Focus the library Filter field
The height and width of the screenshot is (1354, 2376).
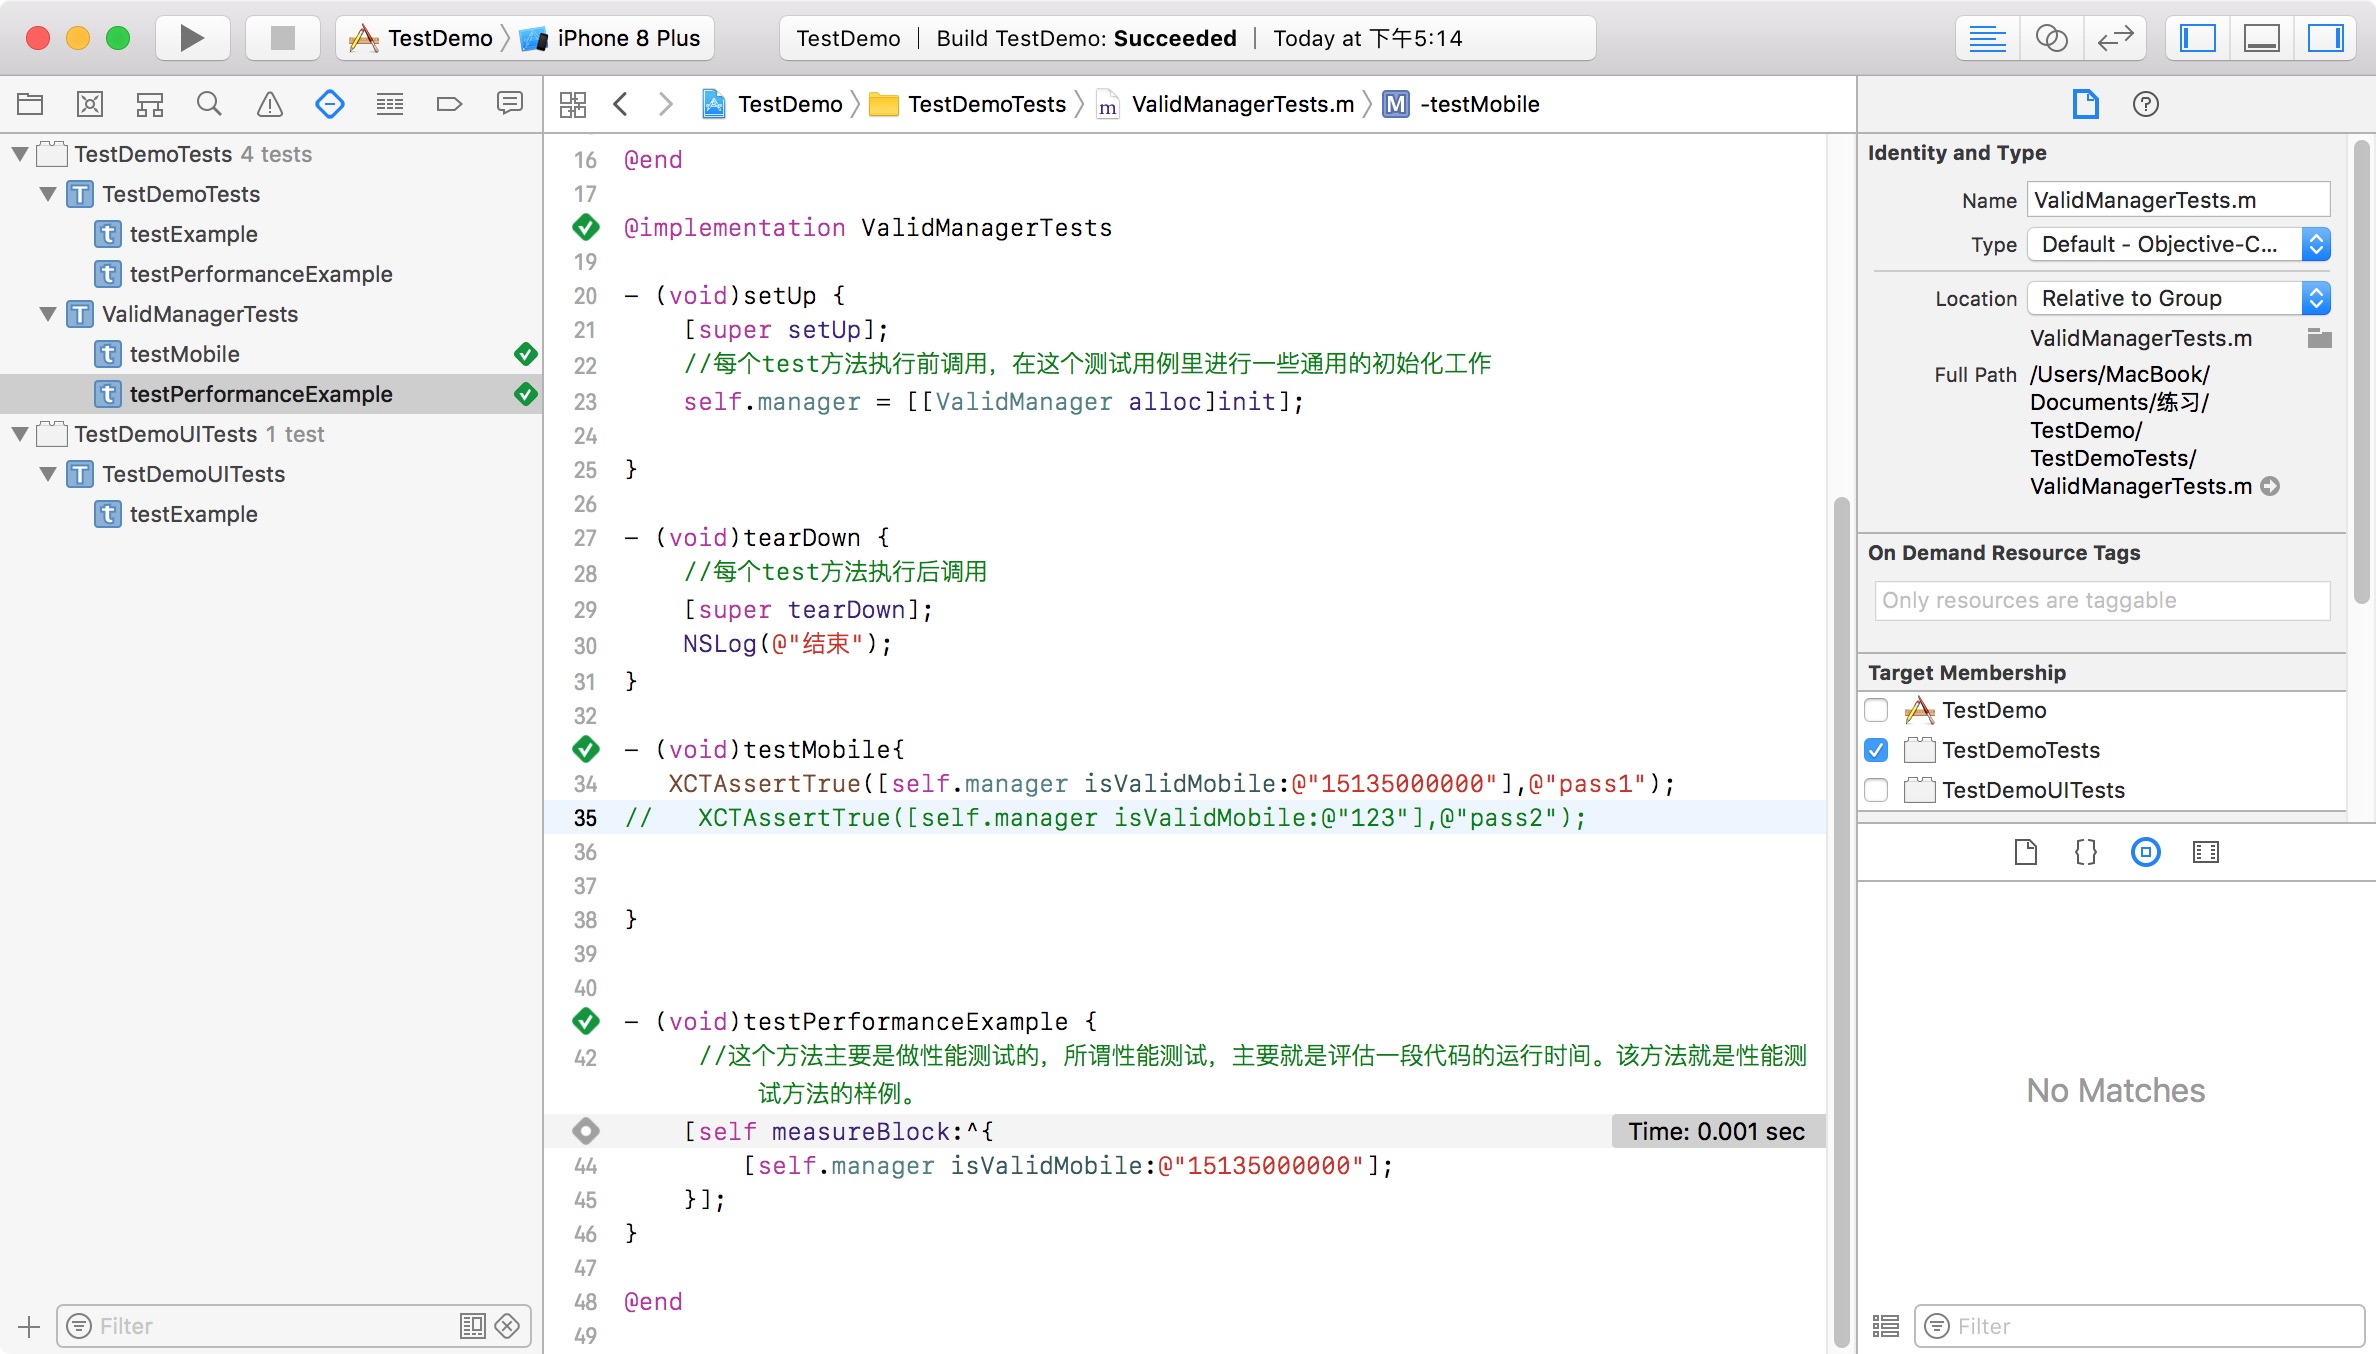[2140, 1326]
